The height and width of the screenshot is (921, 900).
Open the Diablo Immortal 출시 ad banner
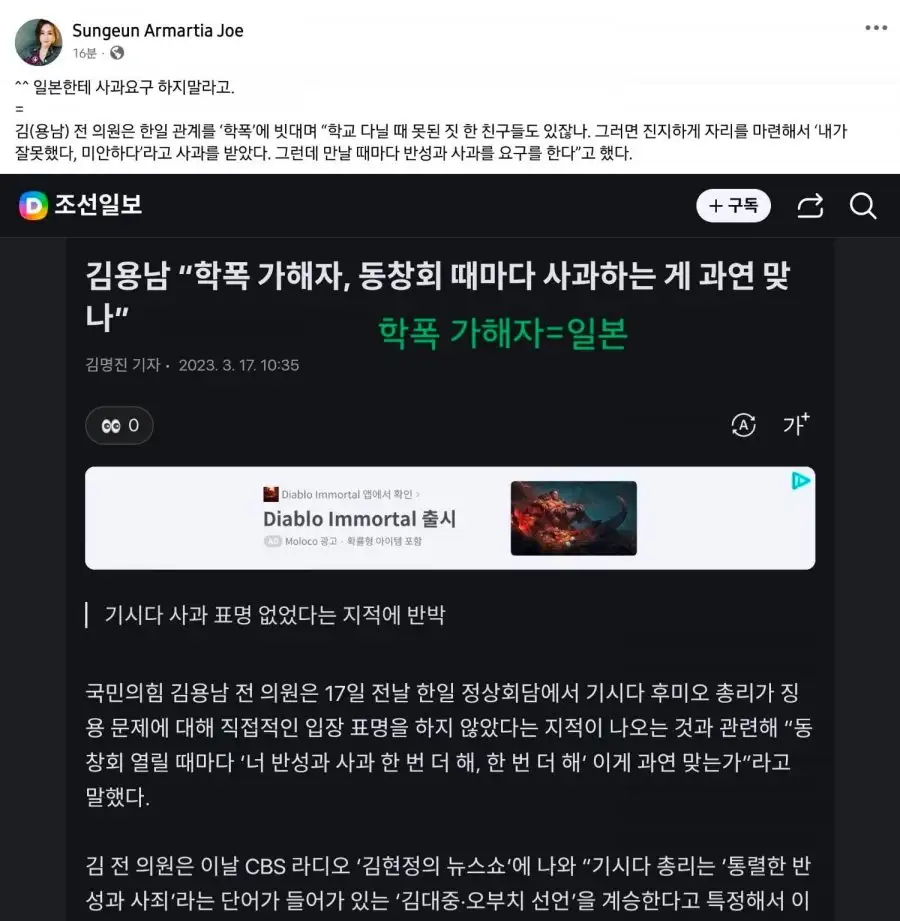click(450, 518)
